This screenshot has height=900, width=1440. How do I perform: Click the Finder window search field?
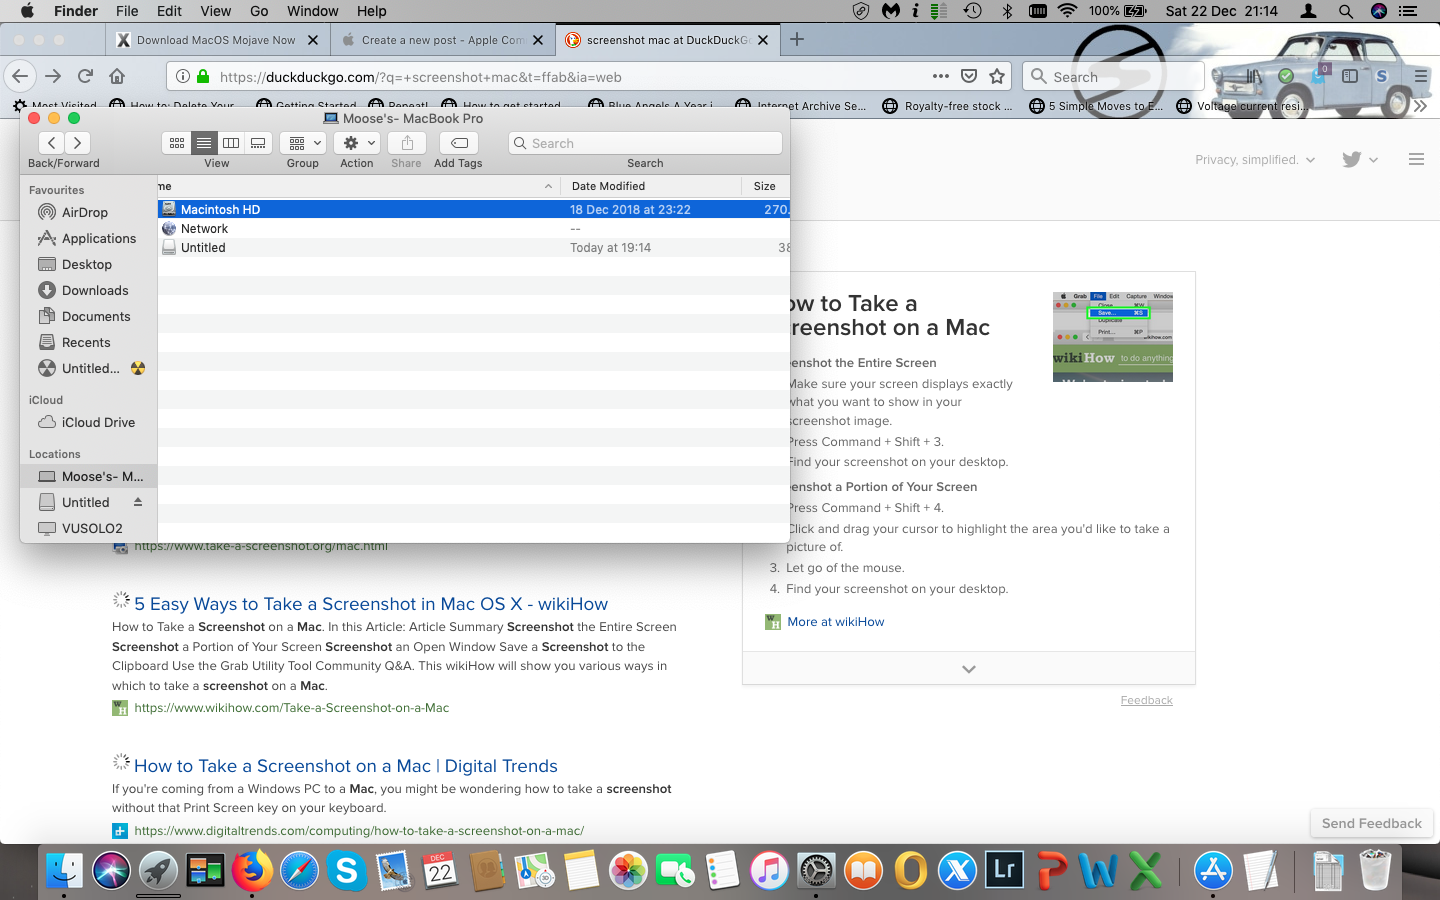645,143
